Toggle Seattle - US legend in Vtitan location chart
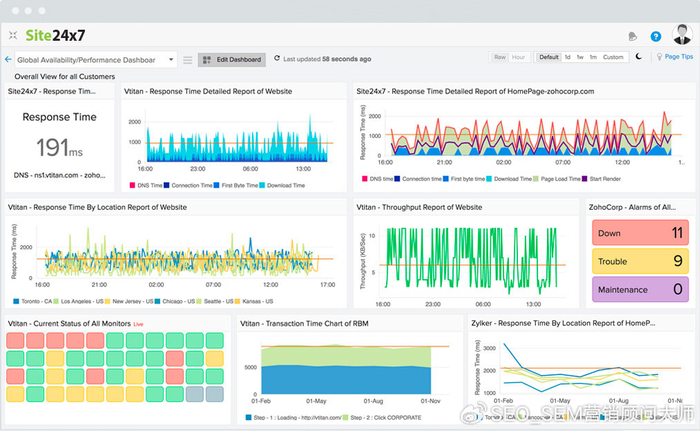 point(215,301)
